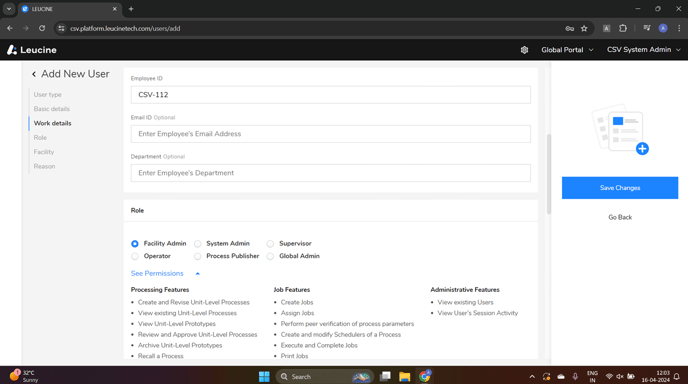Jump to Basic details section

point(51,109)
